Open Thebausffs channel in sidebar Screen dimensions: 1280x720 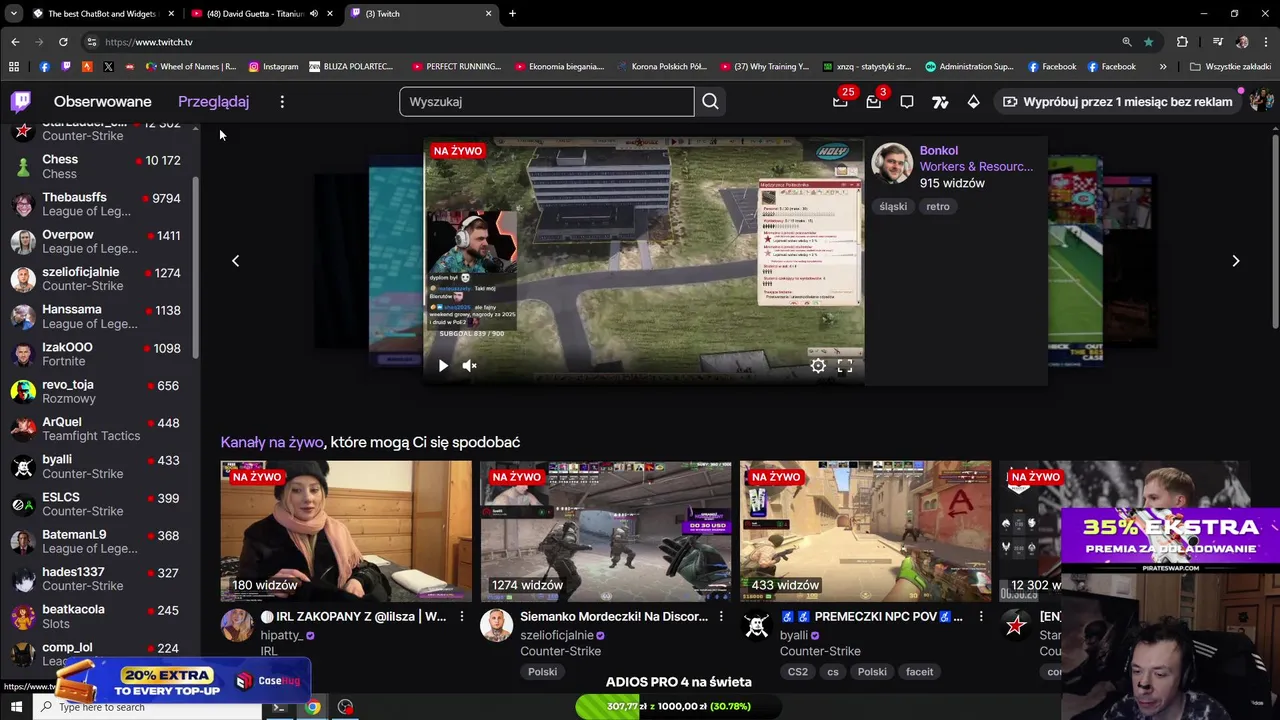100,204
